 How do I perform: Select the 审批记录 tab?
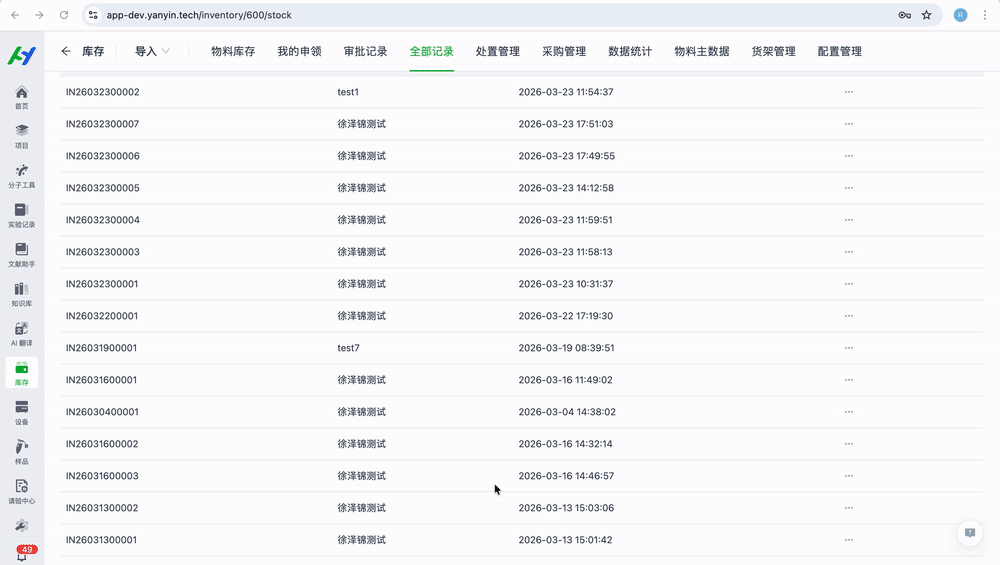click(x=365, y=51)
